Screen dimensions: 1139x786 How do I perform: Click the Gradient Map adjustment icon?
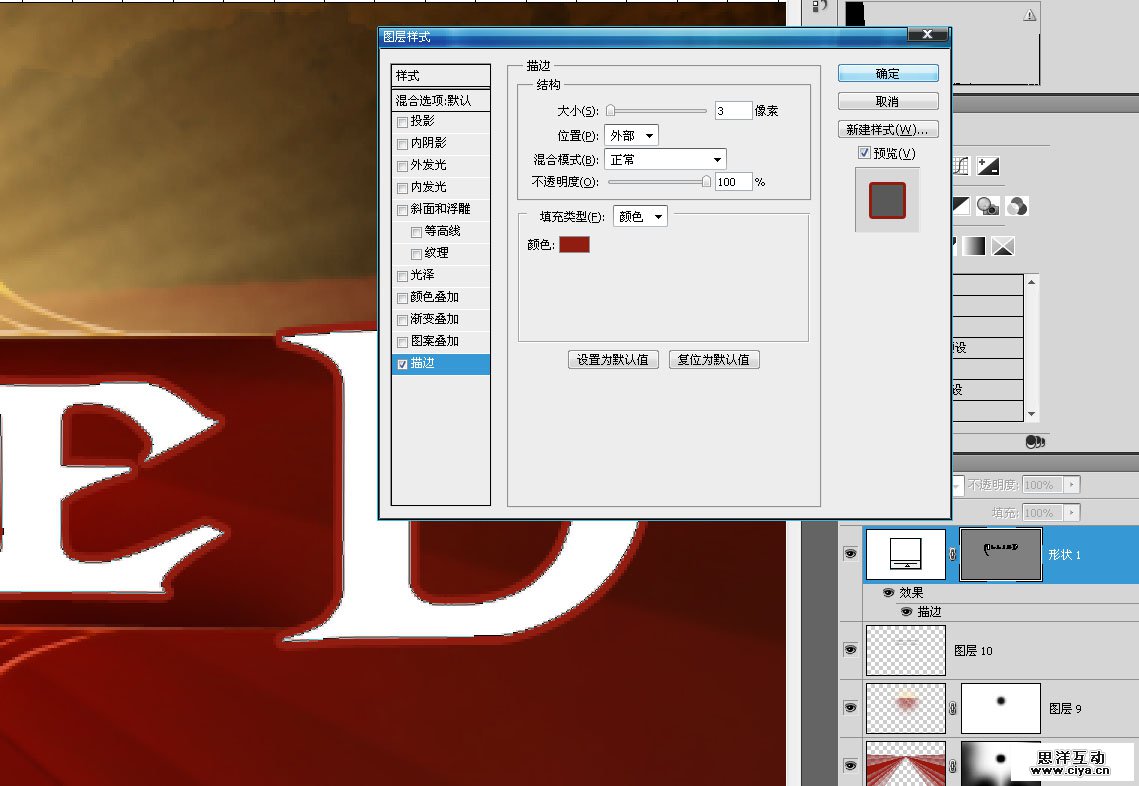click(975, 246)
